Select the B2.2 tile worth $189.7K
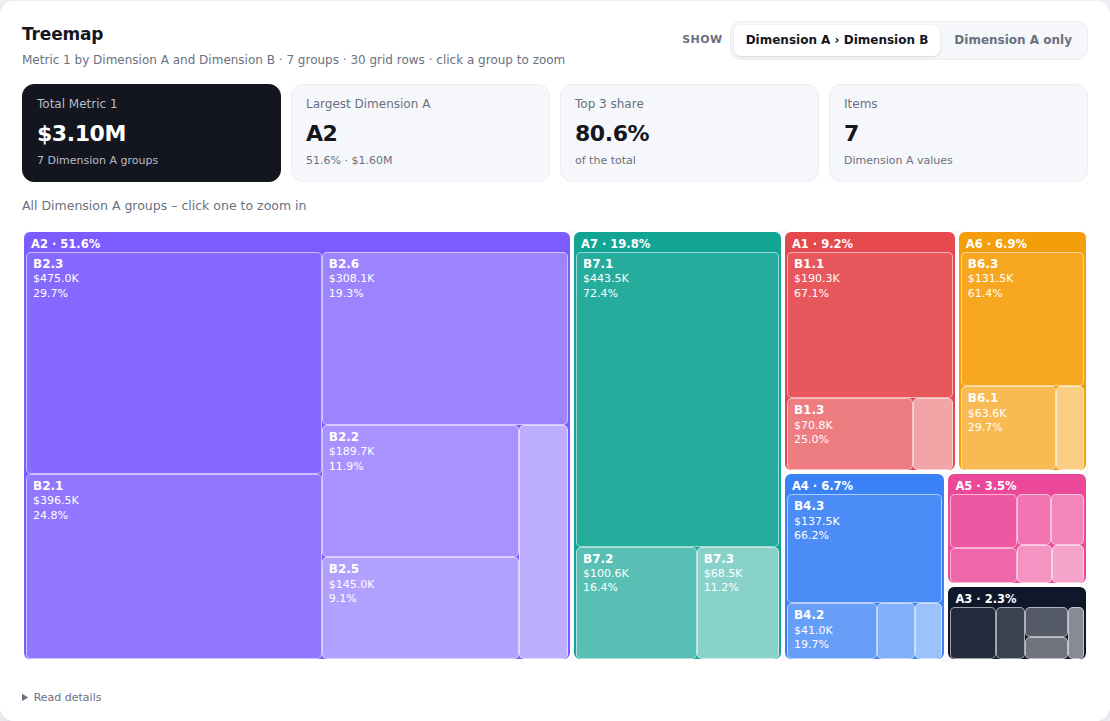 [420, 491]
